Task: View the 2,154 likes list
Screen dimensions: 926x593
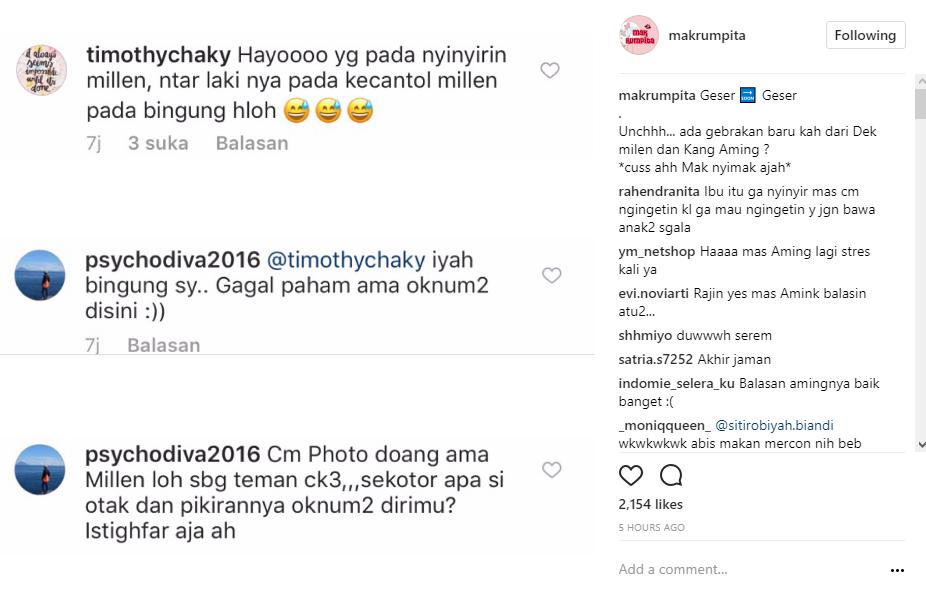Action: click(650, 504)
